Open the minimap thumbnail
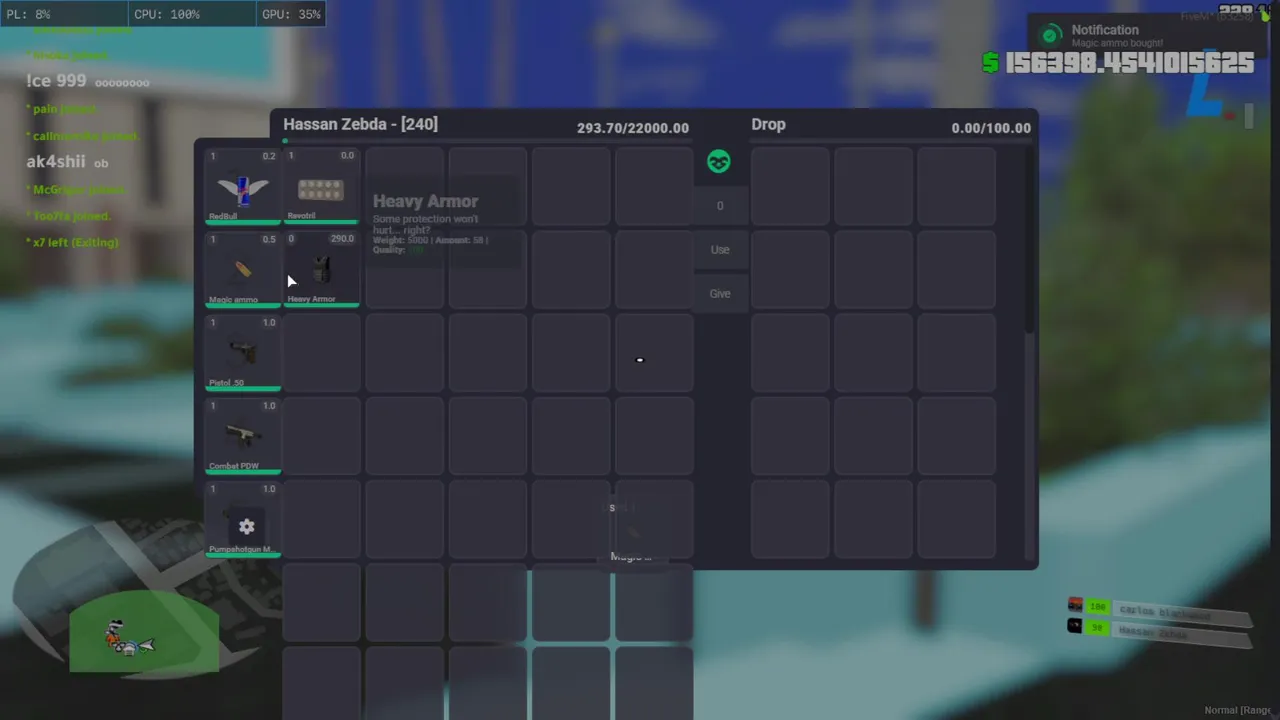This screenshot has height=720, width=1280. [x=144, y=632]
